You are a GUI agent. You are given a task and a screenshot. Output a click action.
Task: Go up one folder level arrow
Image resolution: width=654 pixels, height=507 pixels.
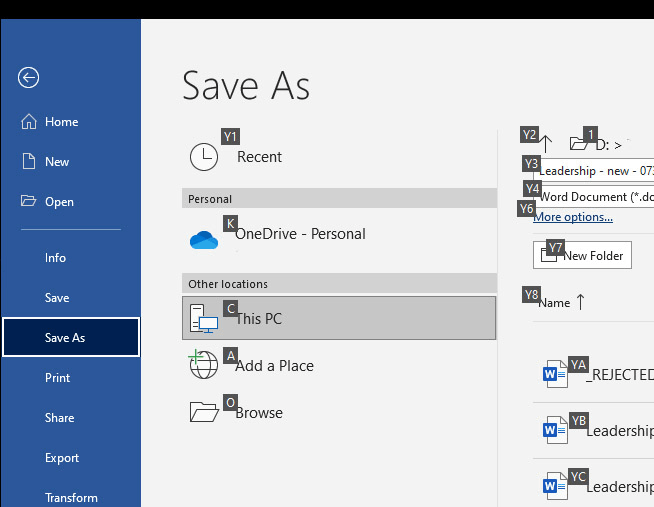[546, 144]
